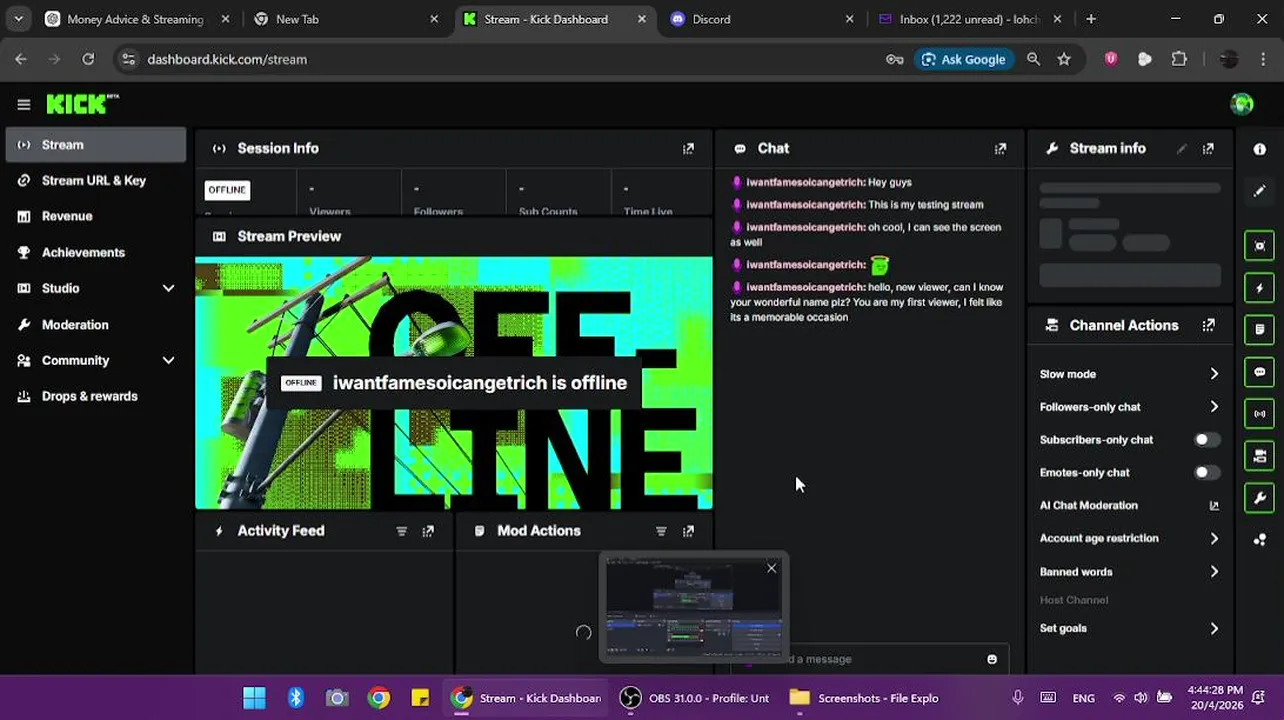Bookmark this page with the star icon
Image resolution: width=1284 pixels, height=720 pixels.
coord(1064,59)
